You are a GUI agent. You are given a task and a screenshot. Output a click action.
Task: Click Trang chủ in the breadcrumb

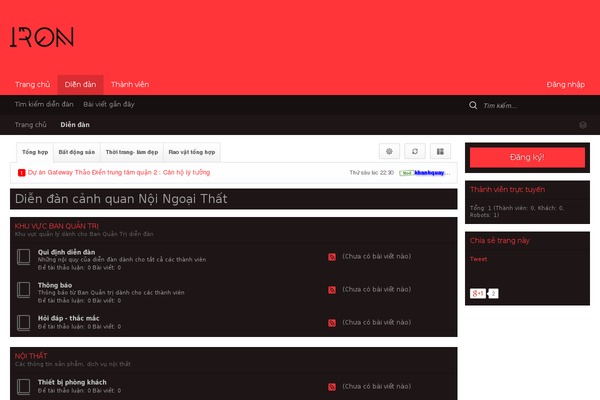[x=31, y=124]
